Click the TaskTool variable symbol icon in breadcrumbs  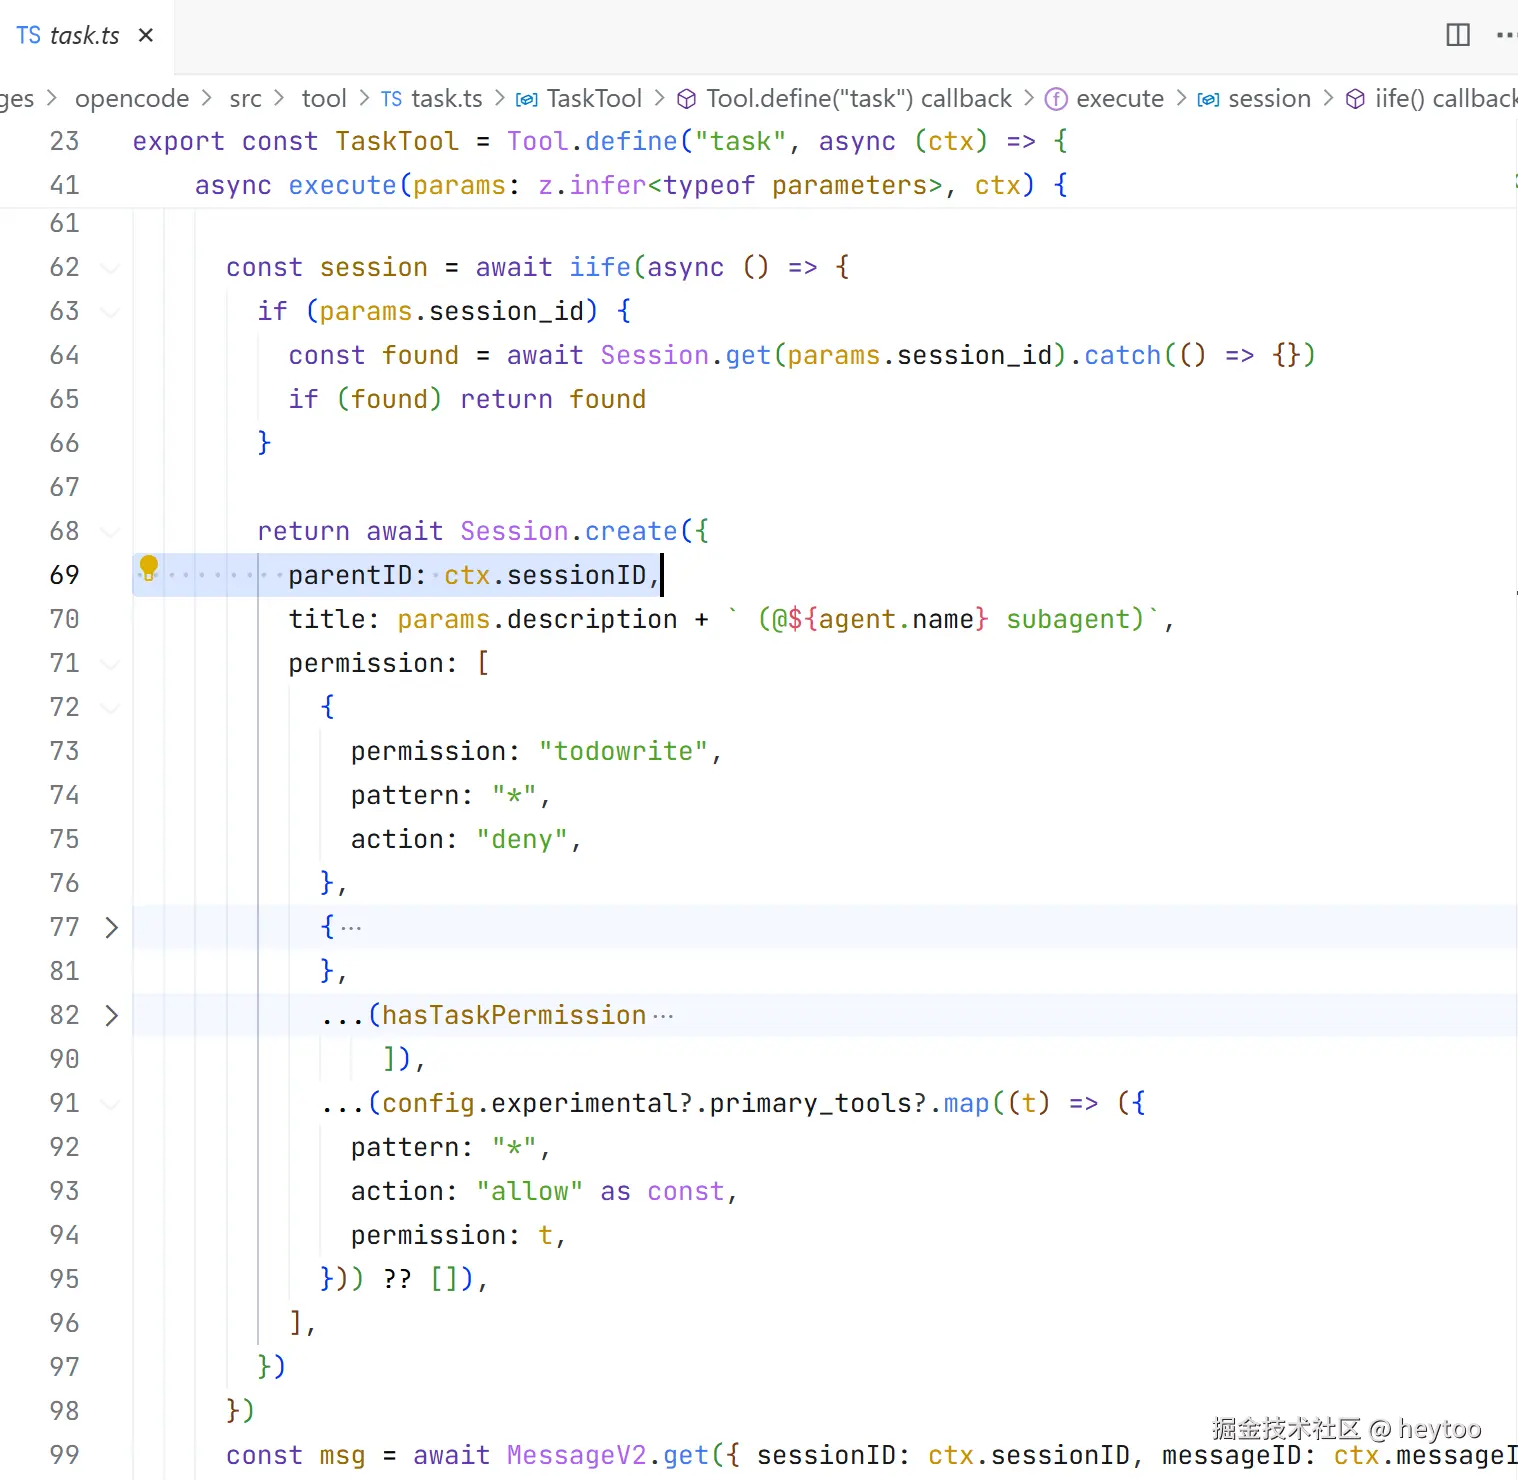click(527, 99)
